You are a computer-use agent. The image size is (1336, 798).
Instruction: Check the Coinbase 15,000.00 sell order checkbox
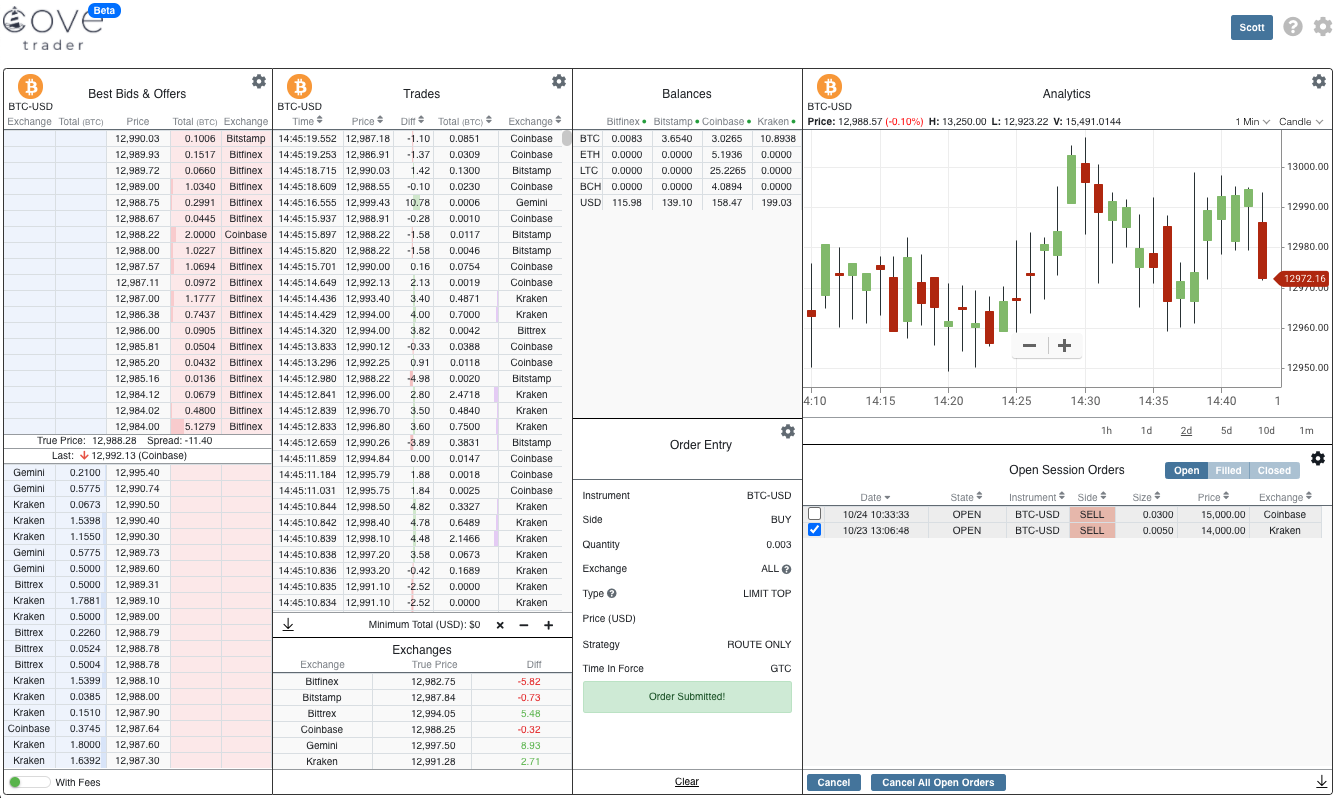814,514
